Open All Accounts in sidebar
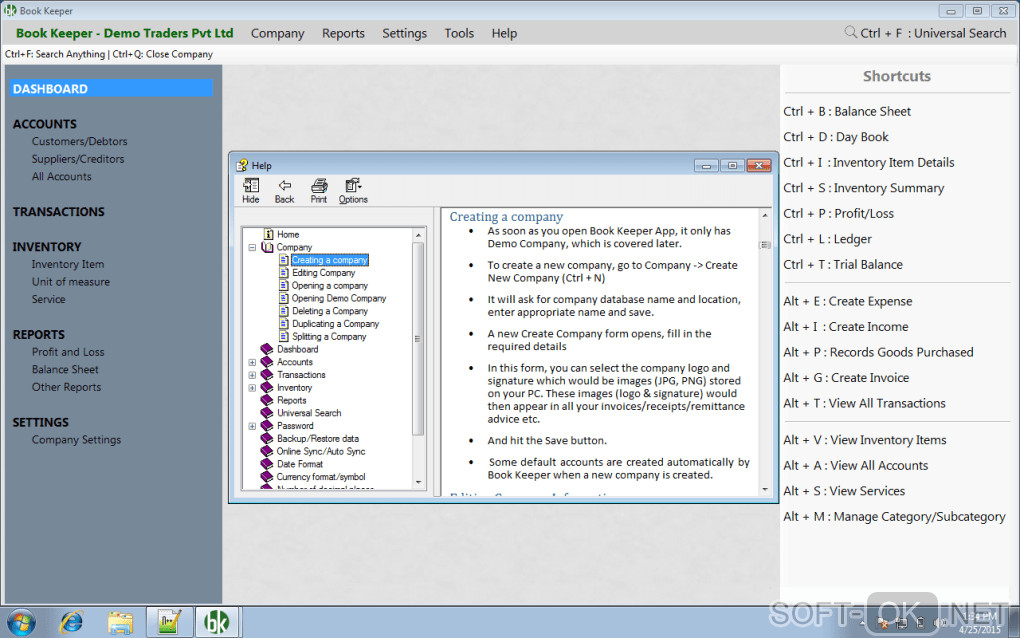The height and width of the screenshot is (638, 1020). (x=61, y=176)
